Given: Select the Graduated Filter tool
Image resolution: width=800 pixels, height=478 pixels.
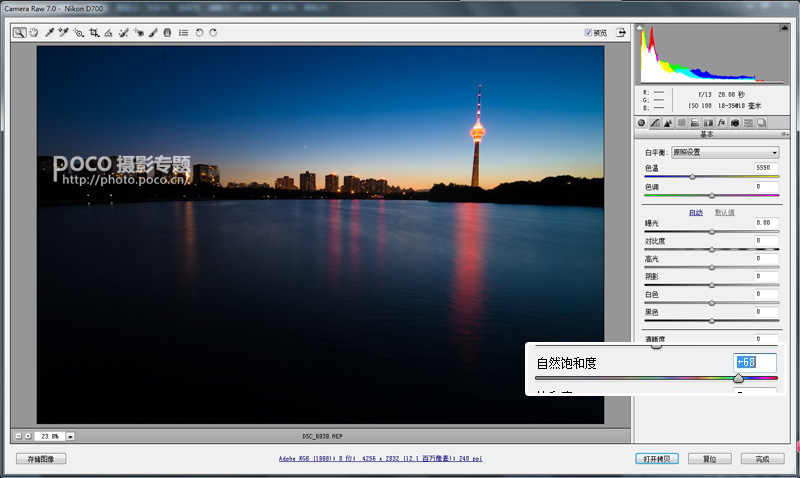Looking at the screenshot, I should [167, 33].
